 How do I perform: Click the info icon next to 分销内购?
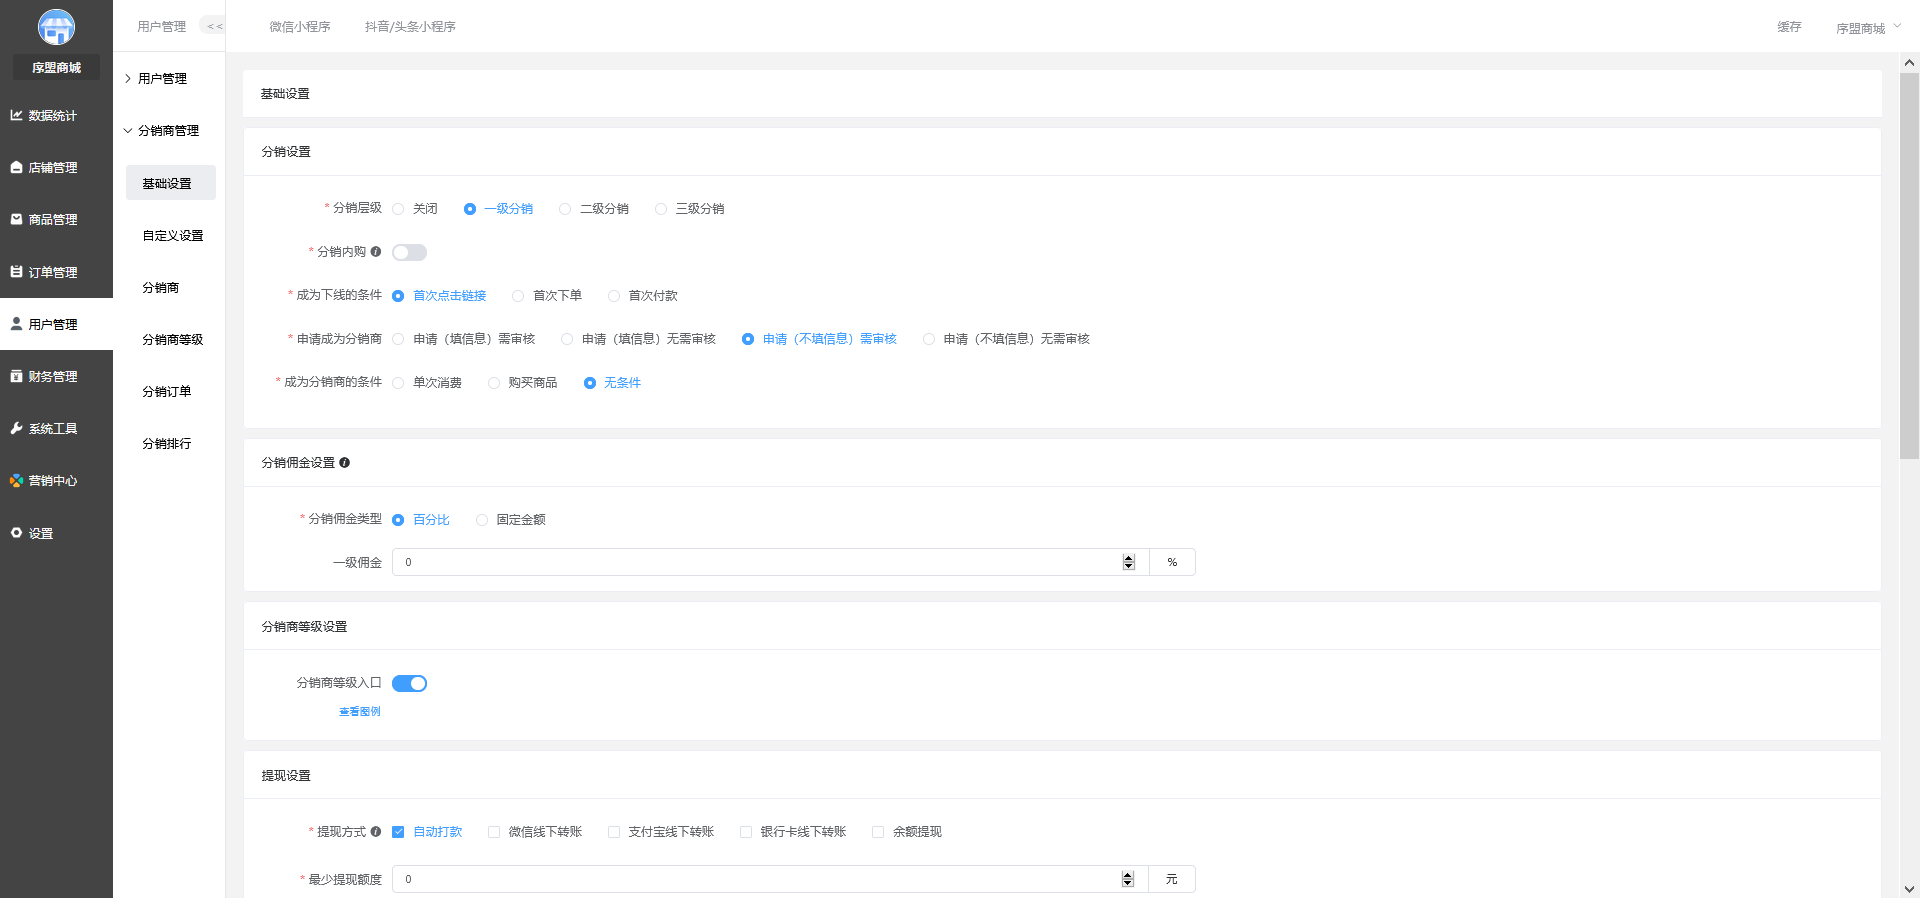(376, 252)
